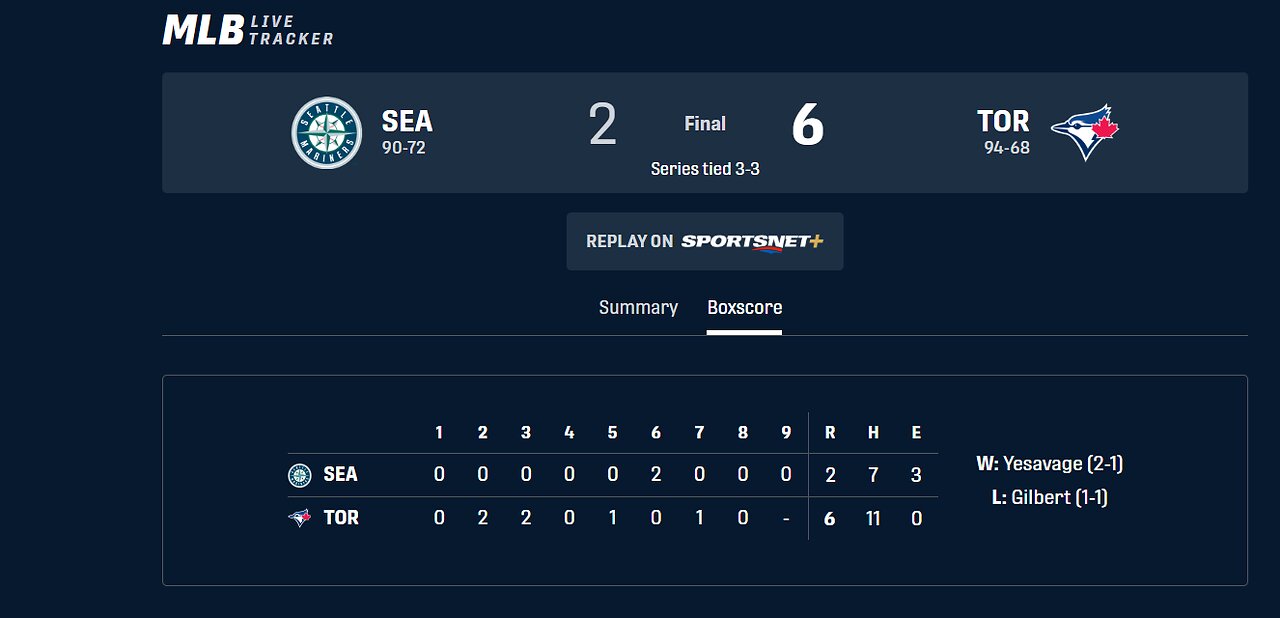1280x618 pixels.
Task: Click the small Mariners logo in linescore
Action: click(299, 475)
